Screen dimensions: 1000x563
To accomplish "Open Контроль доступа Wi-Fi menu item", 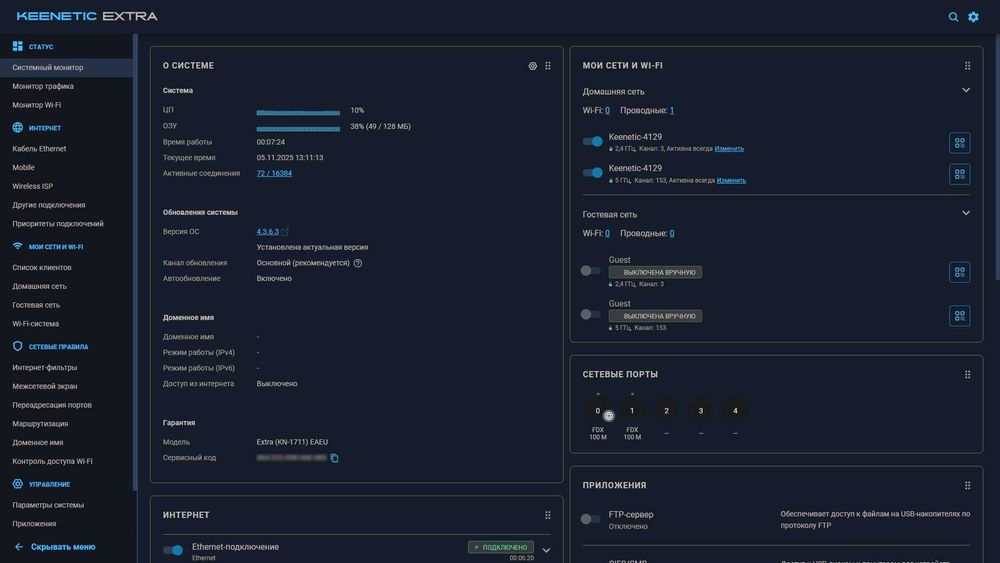I will pos(66,462).
